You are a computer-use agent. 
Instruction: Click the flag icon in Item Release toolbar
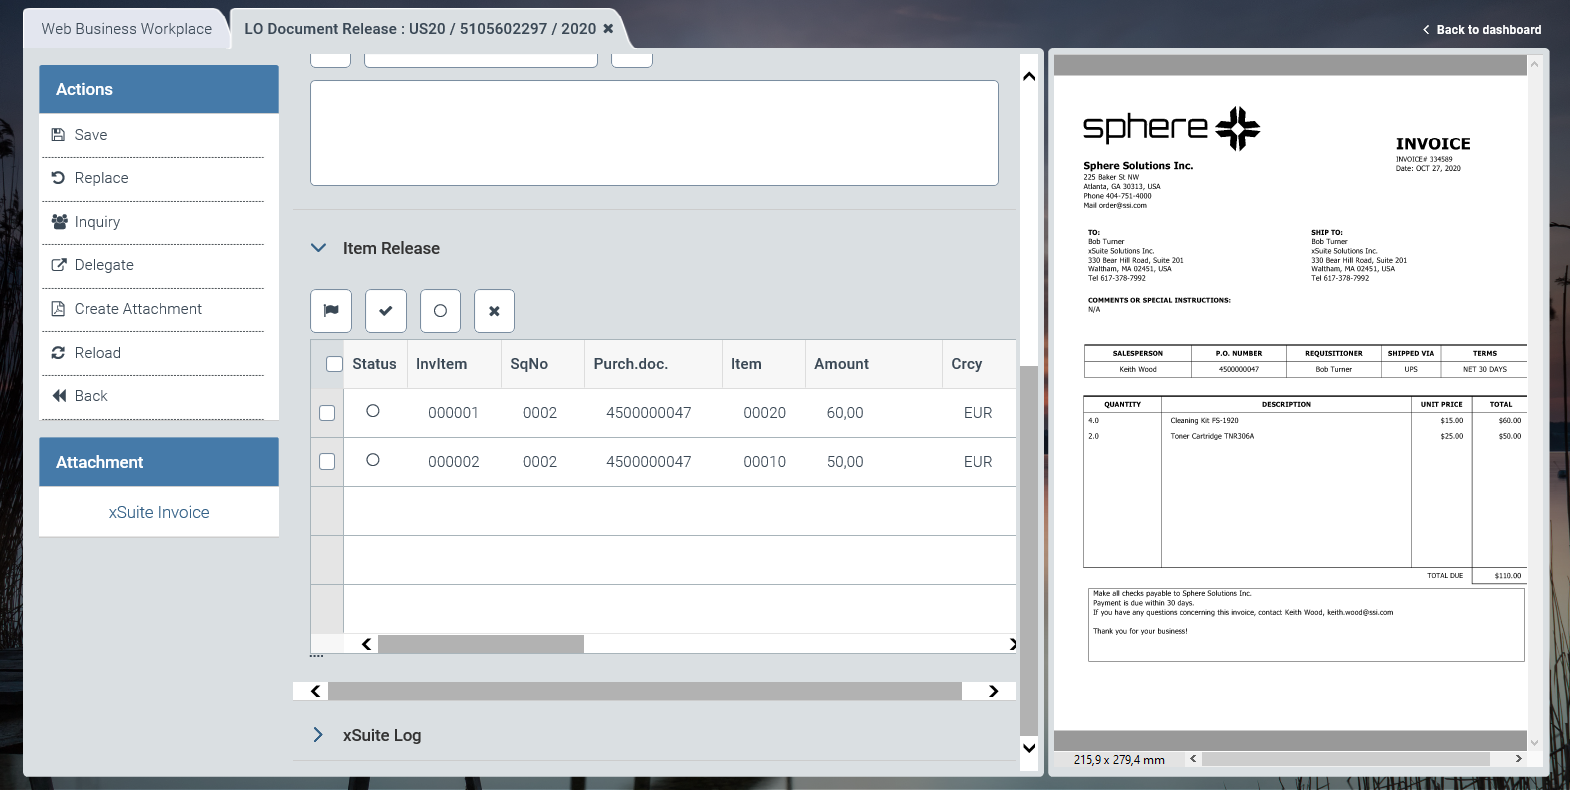331,311
